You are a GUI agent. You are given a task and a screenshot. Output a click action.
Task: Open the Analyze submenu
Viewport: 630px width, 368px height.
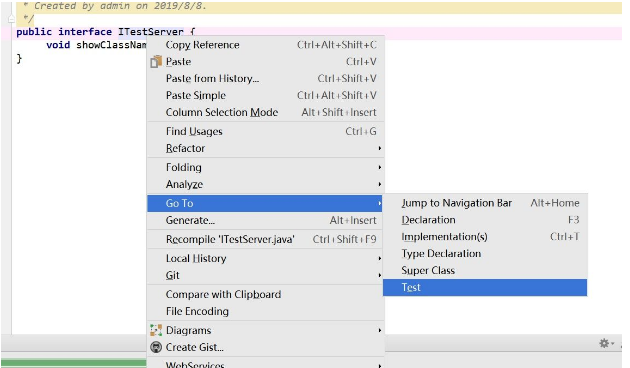[x=266, y=184]
